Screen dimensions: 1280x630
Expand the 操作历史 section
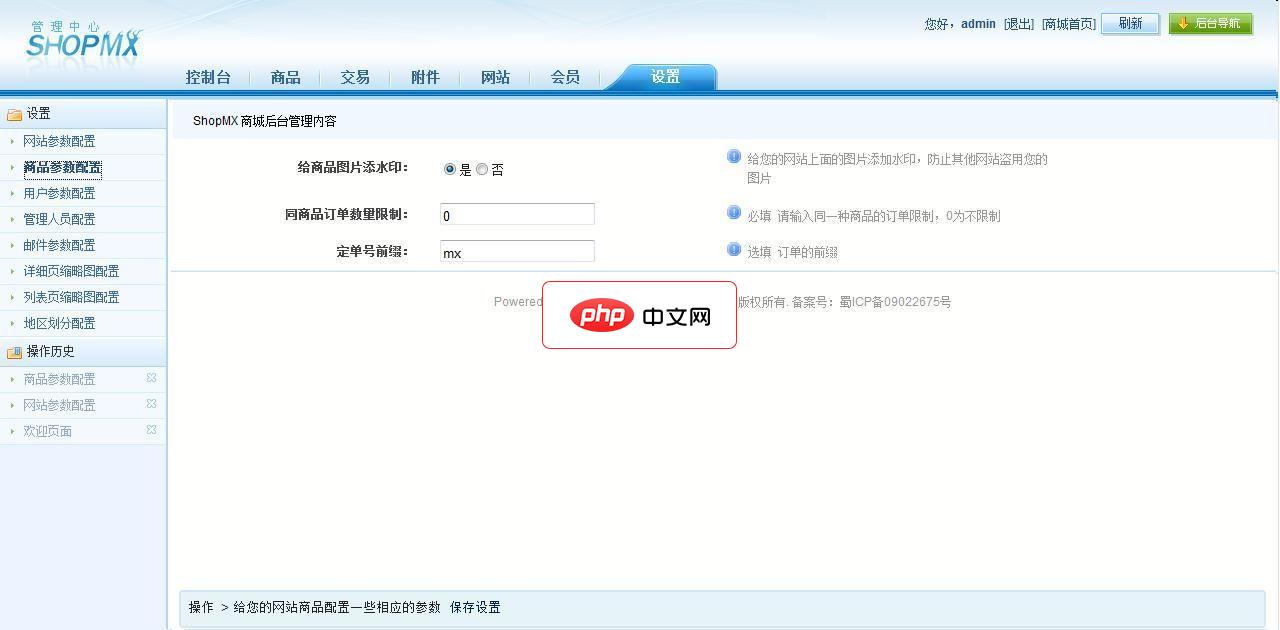pyautogui.click(x=50, y=352)
